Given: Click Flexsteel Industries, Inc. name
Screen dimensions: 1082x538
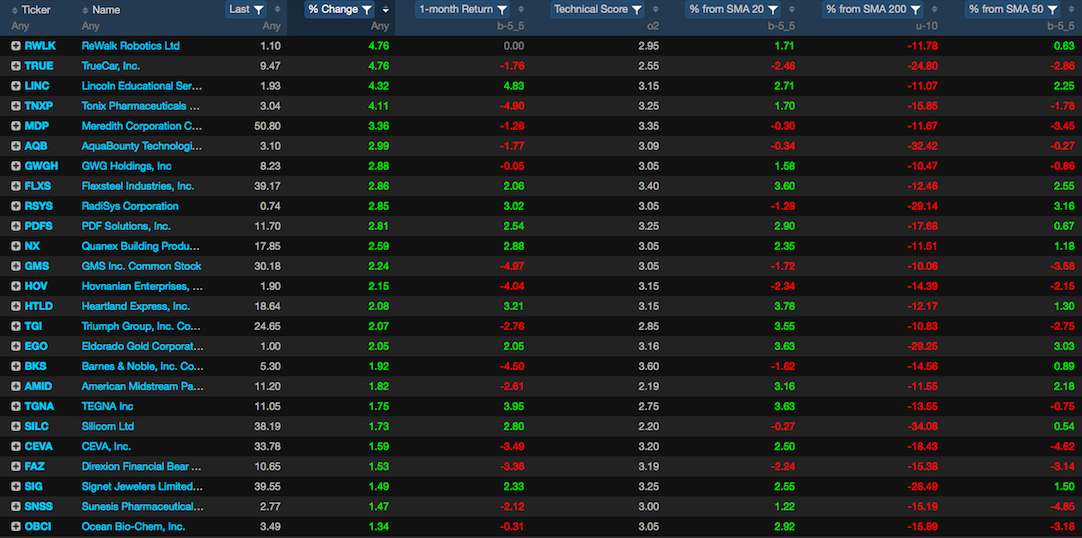Looking at the screenshot, I should click(x=138, y=186).
